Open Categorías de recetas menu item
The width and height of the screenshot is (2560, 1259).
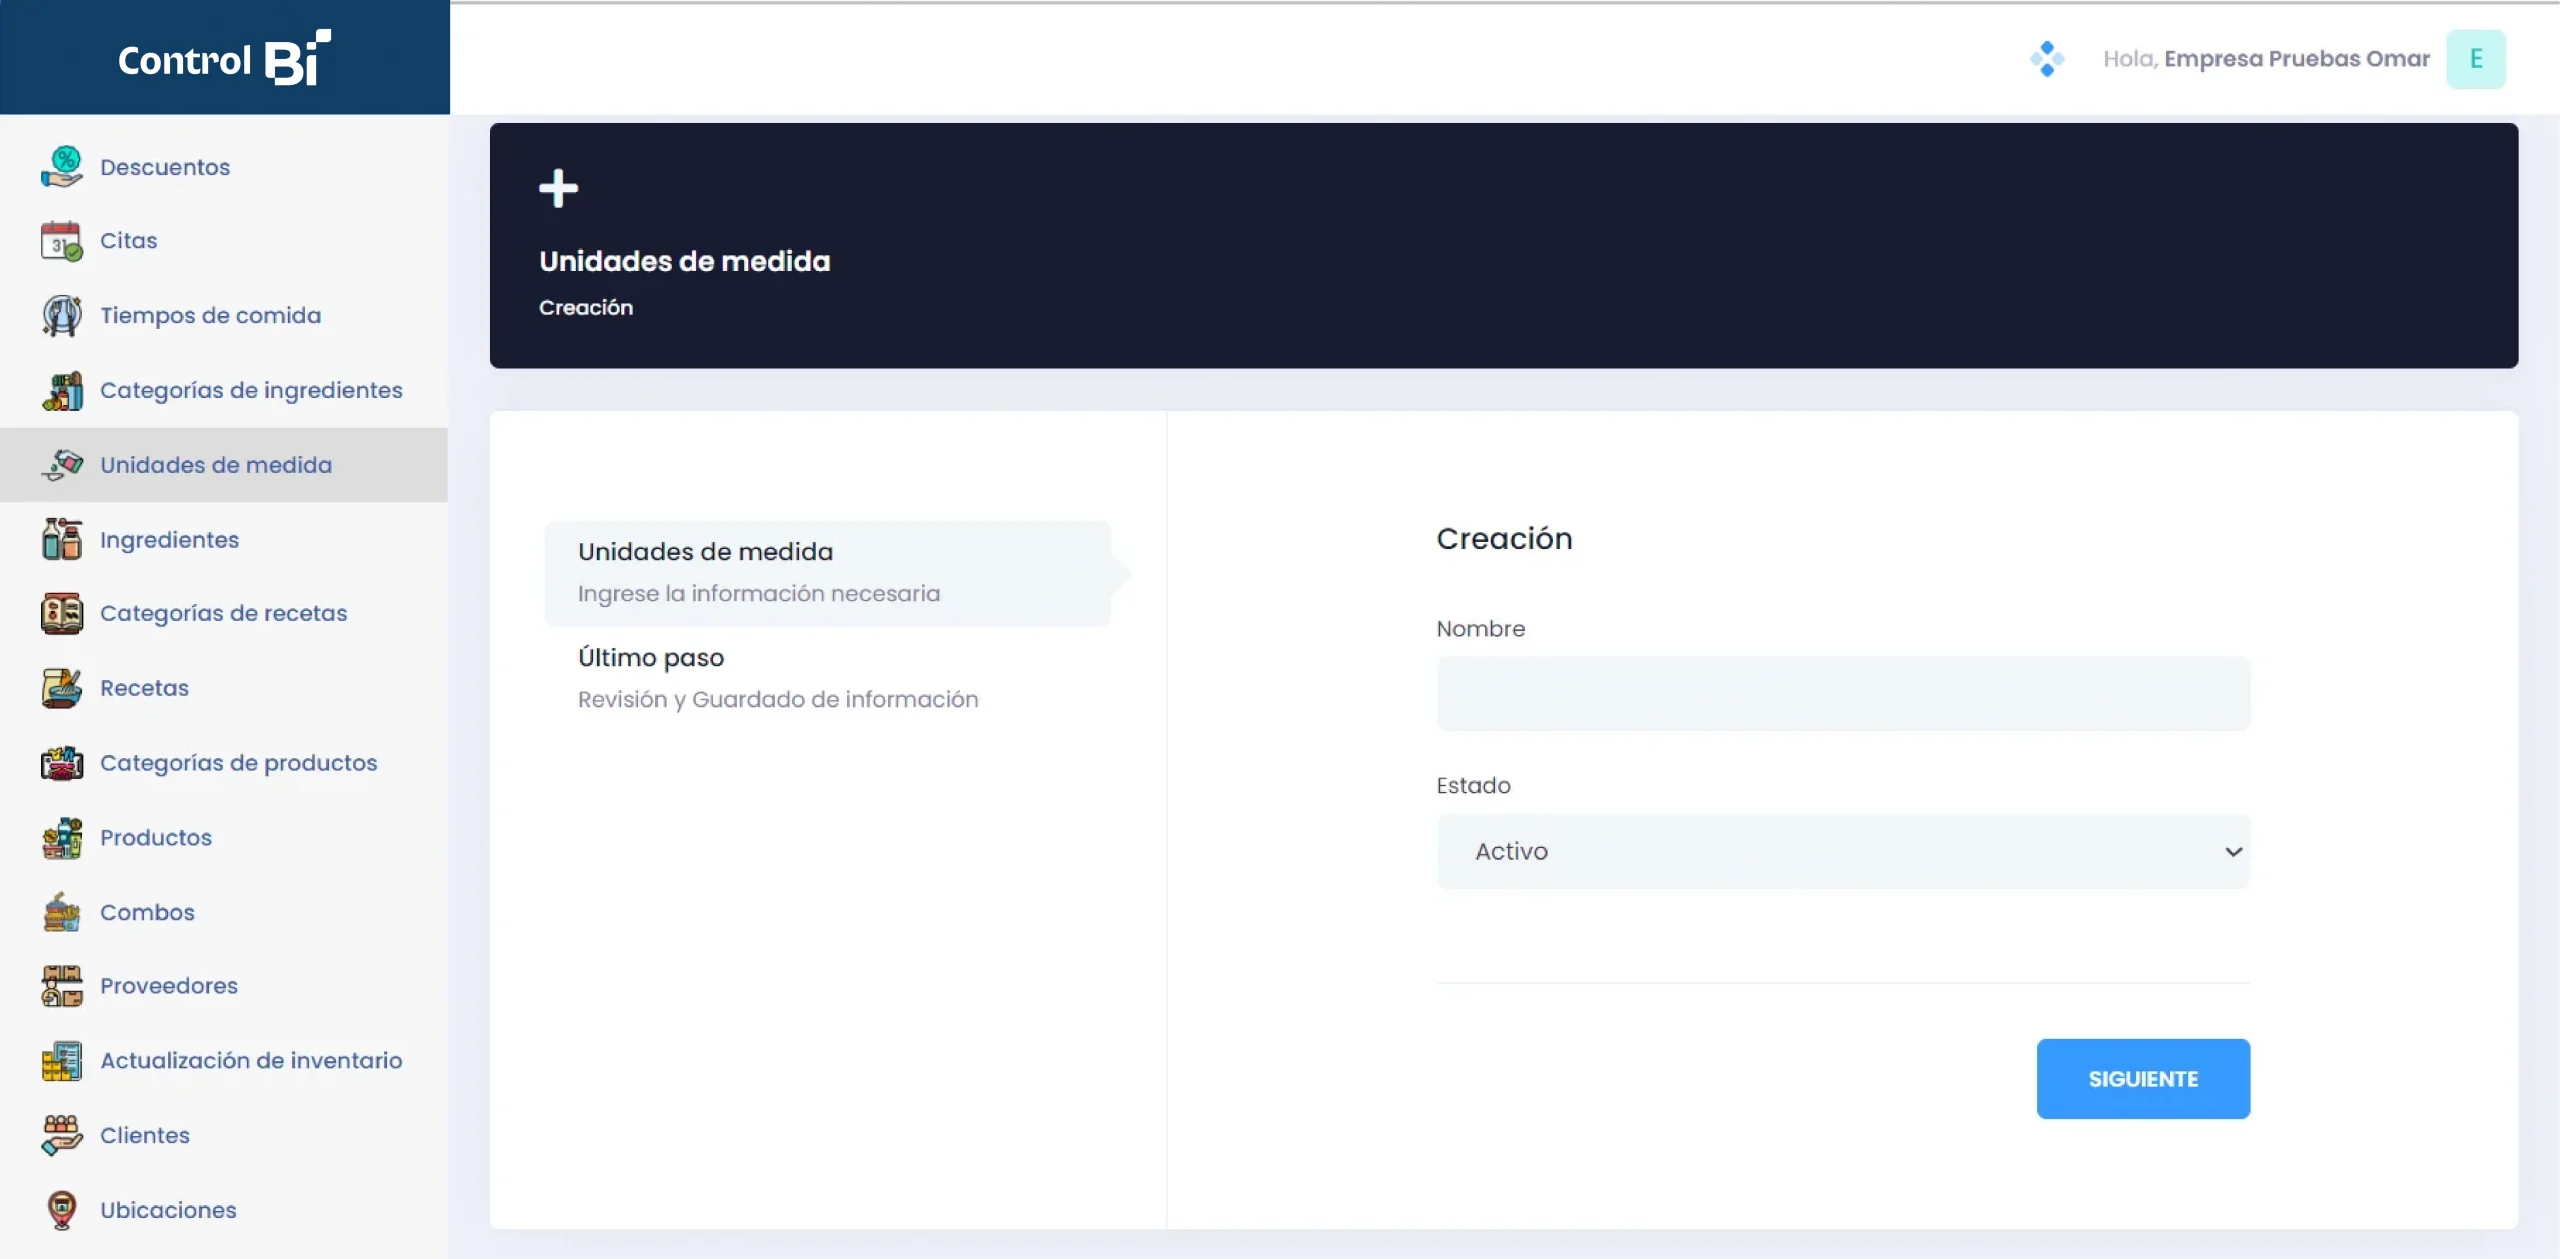(224, 613)
